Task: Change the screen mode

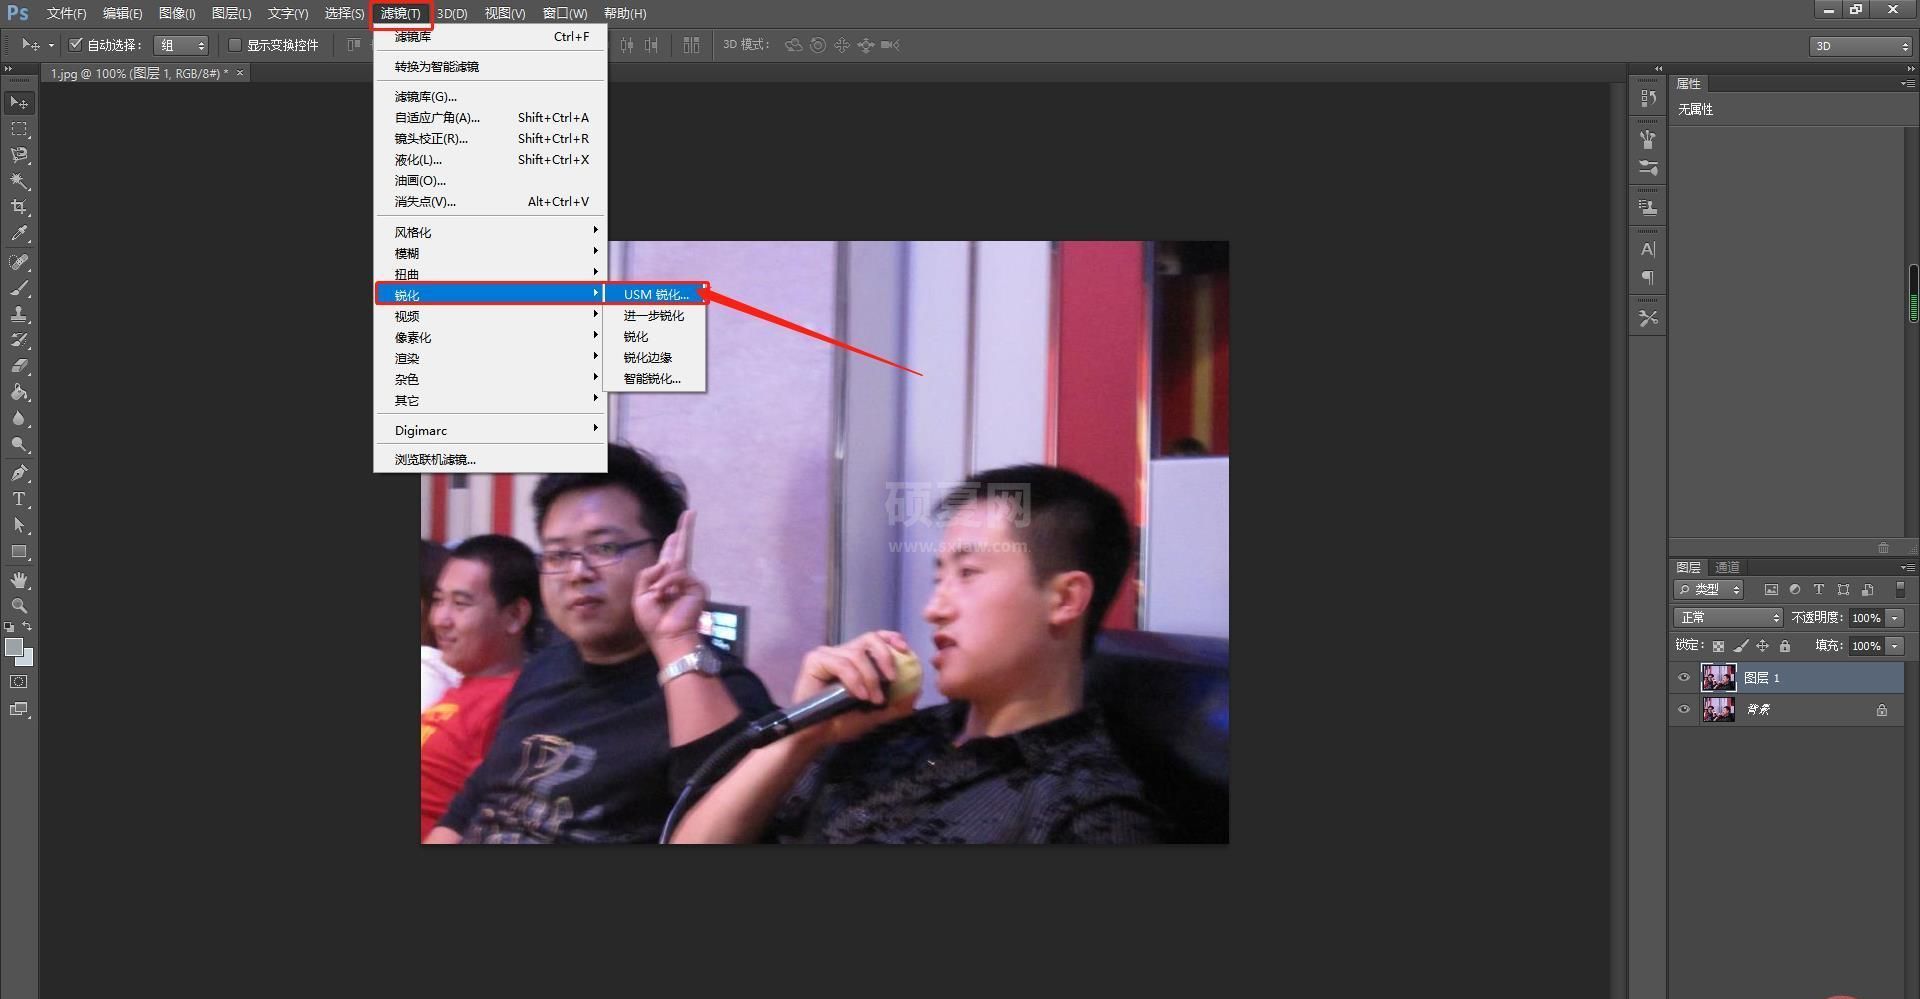Action: point(19,709)
